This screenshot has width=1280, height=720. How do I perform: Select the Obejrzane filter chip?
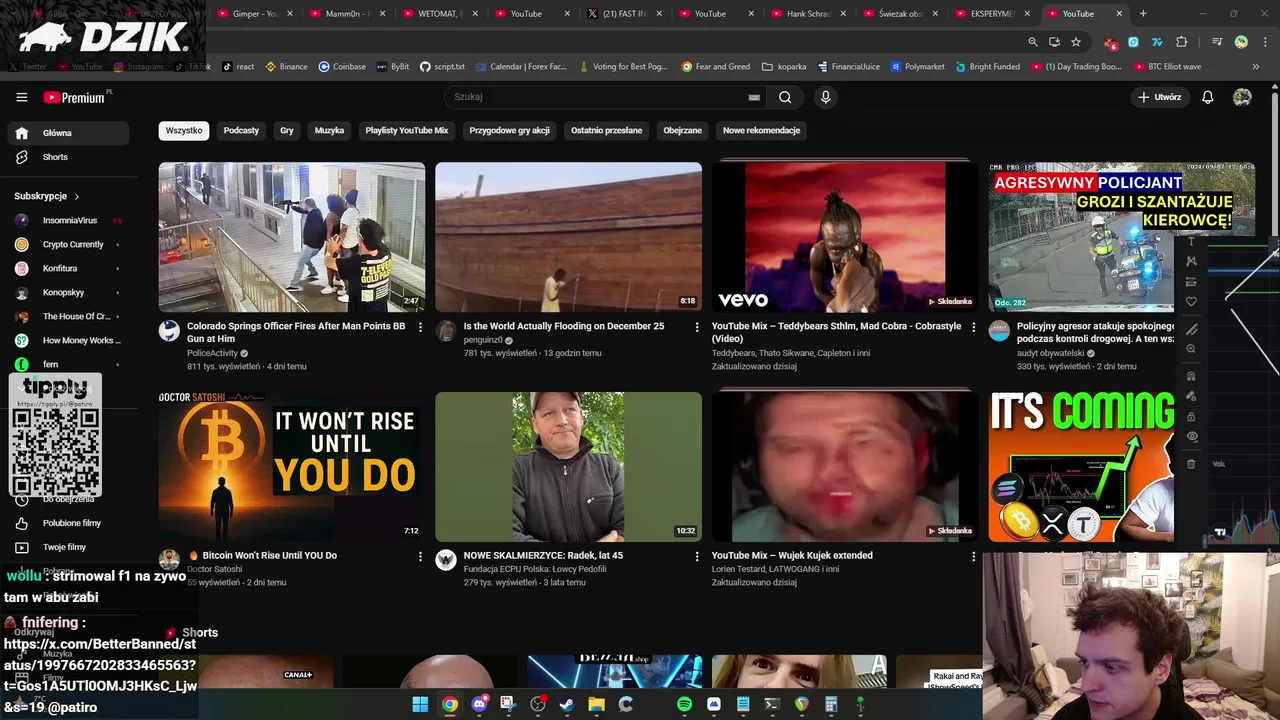(682, 130)
